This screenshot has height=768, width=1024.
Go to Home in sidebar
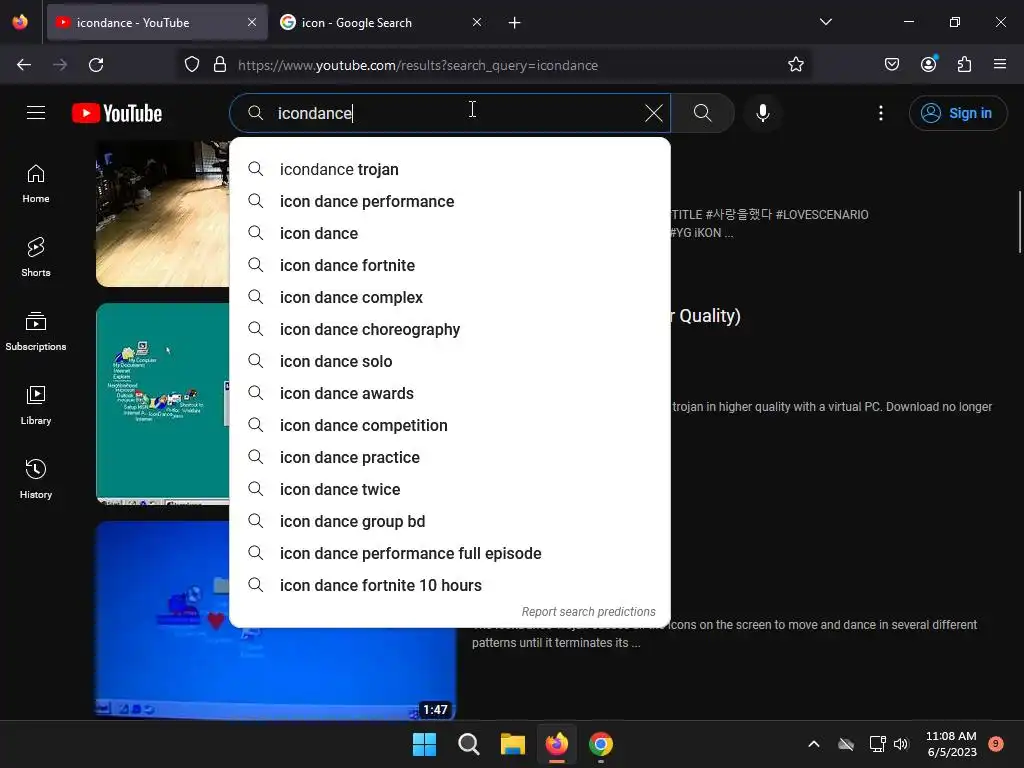coord(36,184)
